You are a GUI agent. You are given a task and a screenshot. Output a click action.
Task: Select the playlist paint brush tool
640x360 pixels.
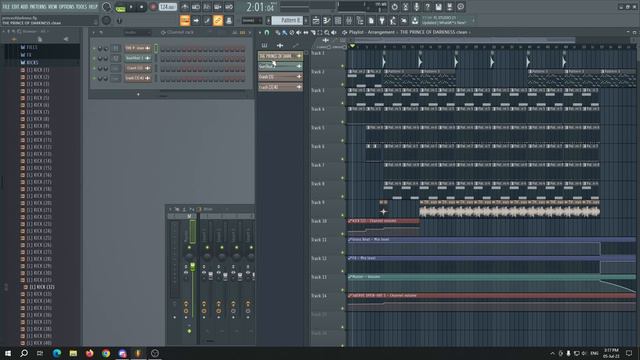[x=284, y=32]
